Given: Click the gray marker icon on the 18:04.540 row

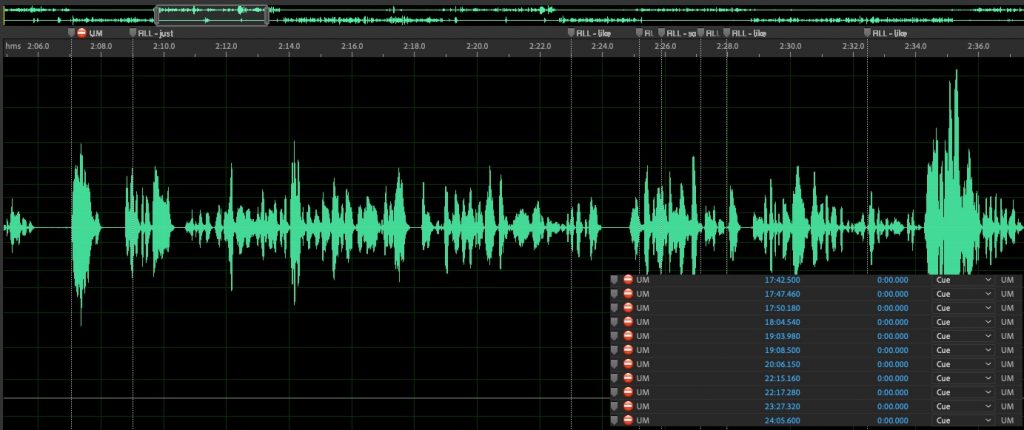Looking at the screenshot, I should [614, 322].
